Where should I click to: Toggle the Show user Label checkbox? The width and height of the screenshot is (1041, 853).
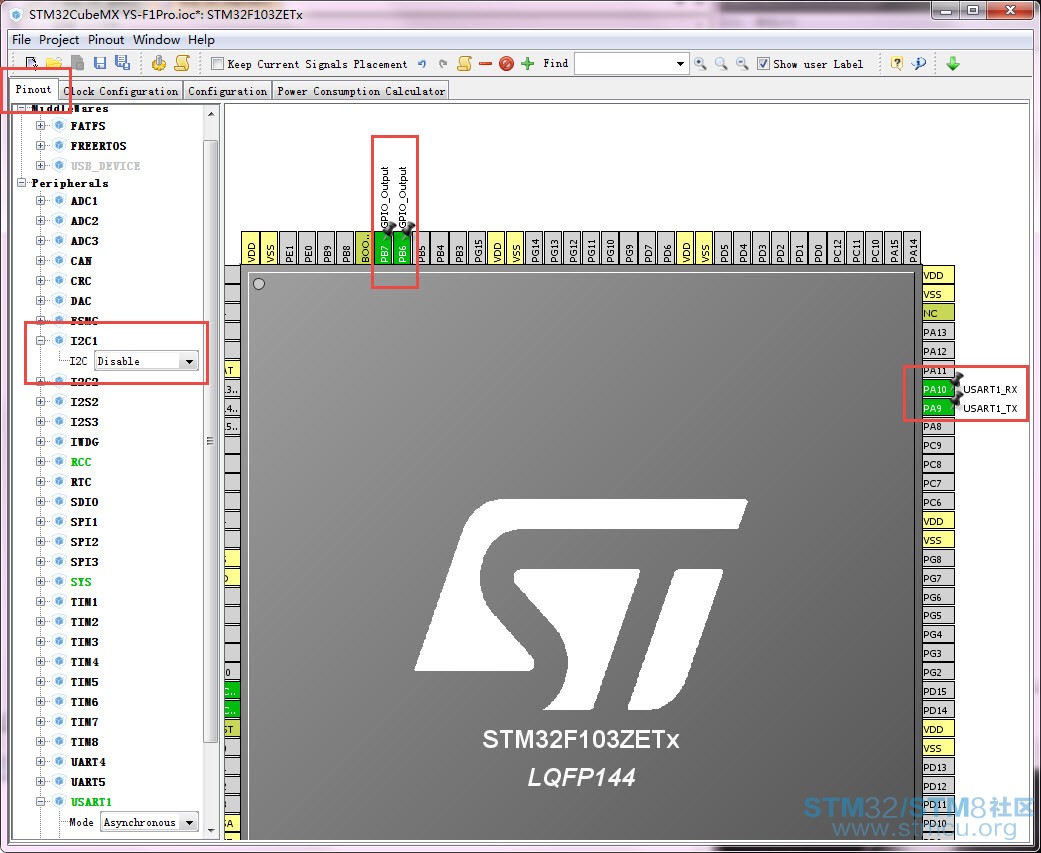click(763, 64)
